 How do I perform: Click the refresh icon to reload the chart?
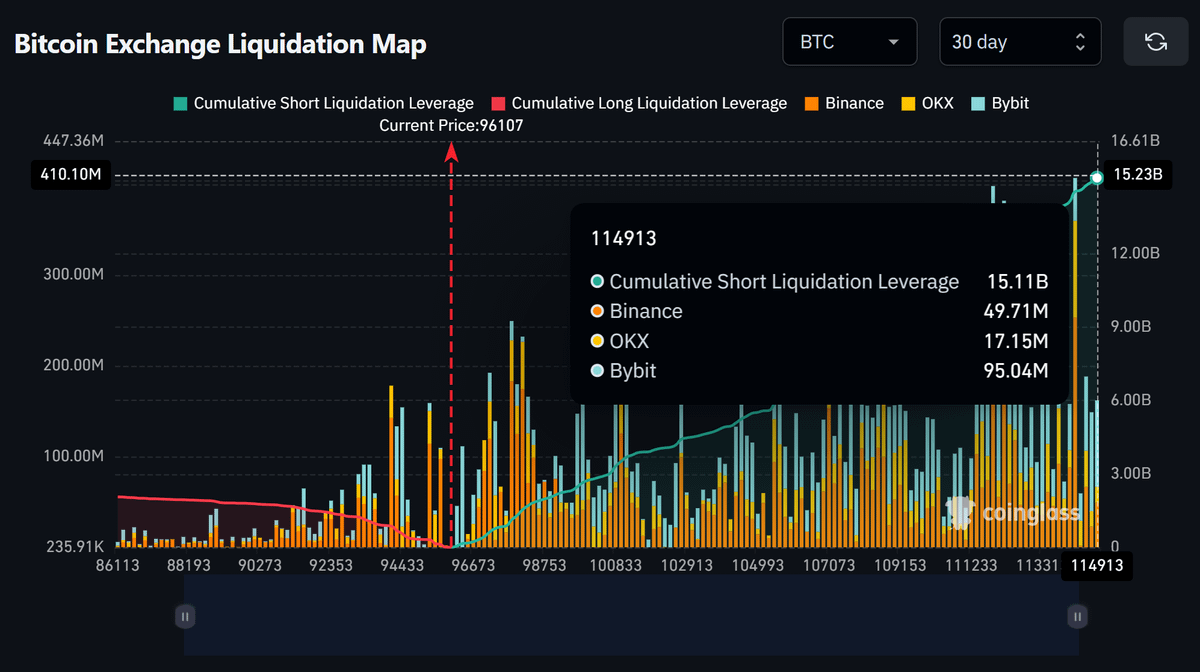click(1156, 41)
